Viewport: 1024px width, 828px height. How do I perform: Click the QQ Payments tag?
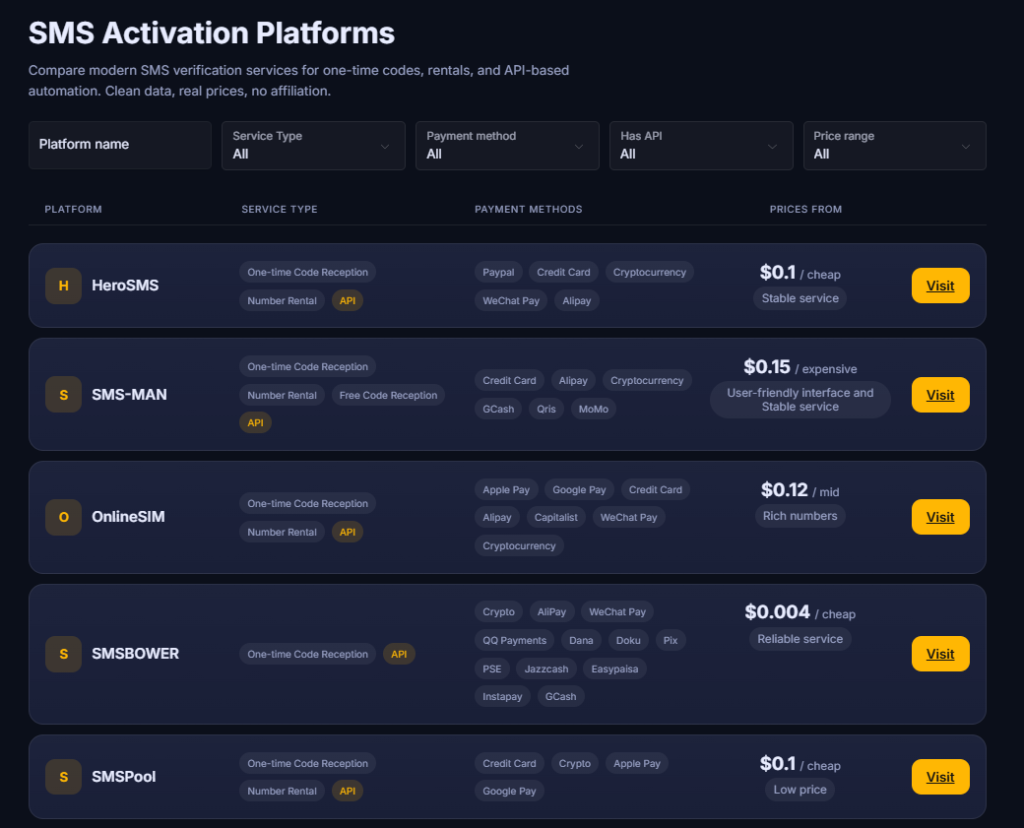[515, 641]
